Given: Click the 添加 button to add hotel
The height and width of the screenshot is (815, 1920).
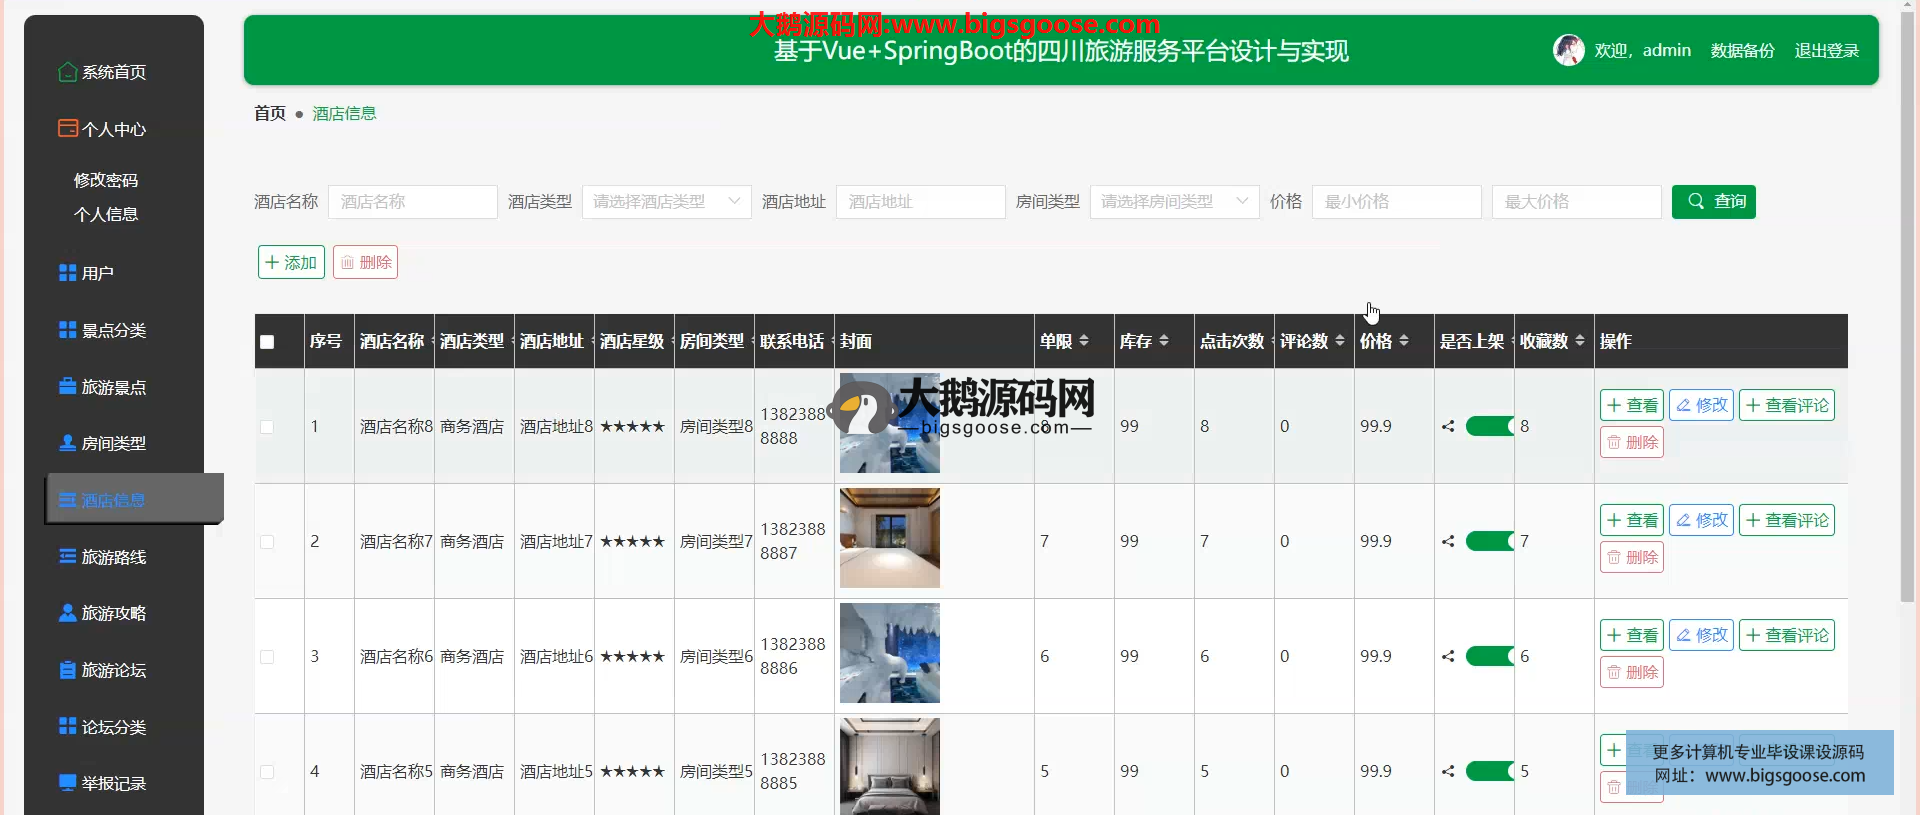Looking at the screenshot, I should coord(291,263).
